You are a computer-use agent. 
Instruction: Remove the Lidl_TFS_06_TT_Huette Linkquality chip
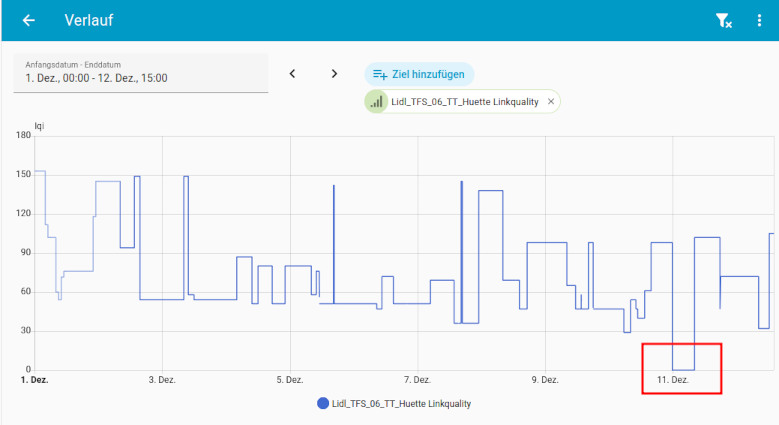550,101
